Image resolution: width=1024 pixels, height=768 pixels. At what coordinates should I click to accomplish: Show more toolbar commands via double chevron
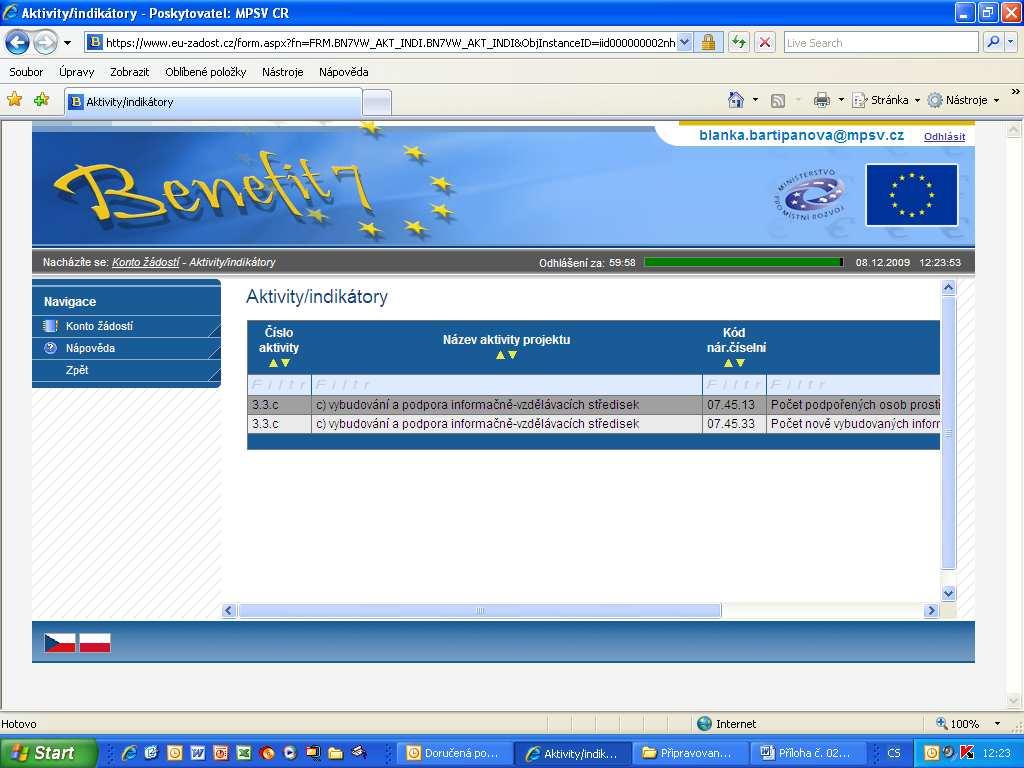coord(1015,92)
